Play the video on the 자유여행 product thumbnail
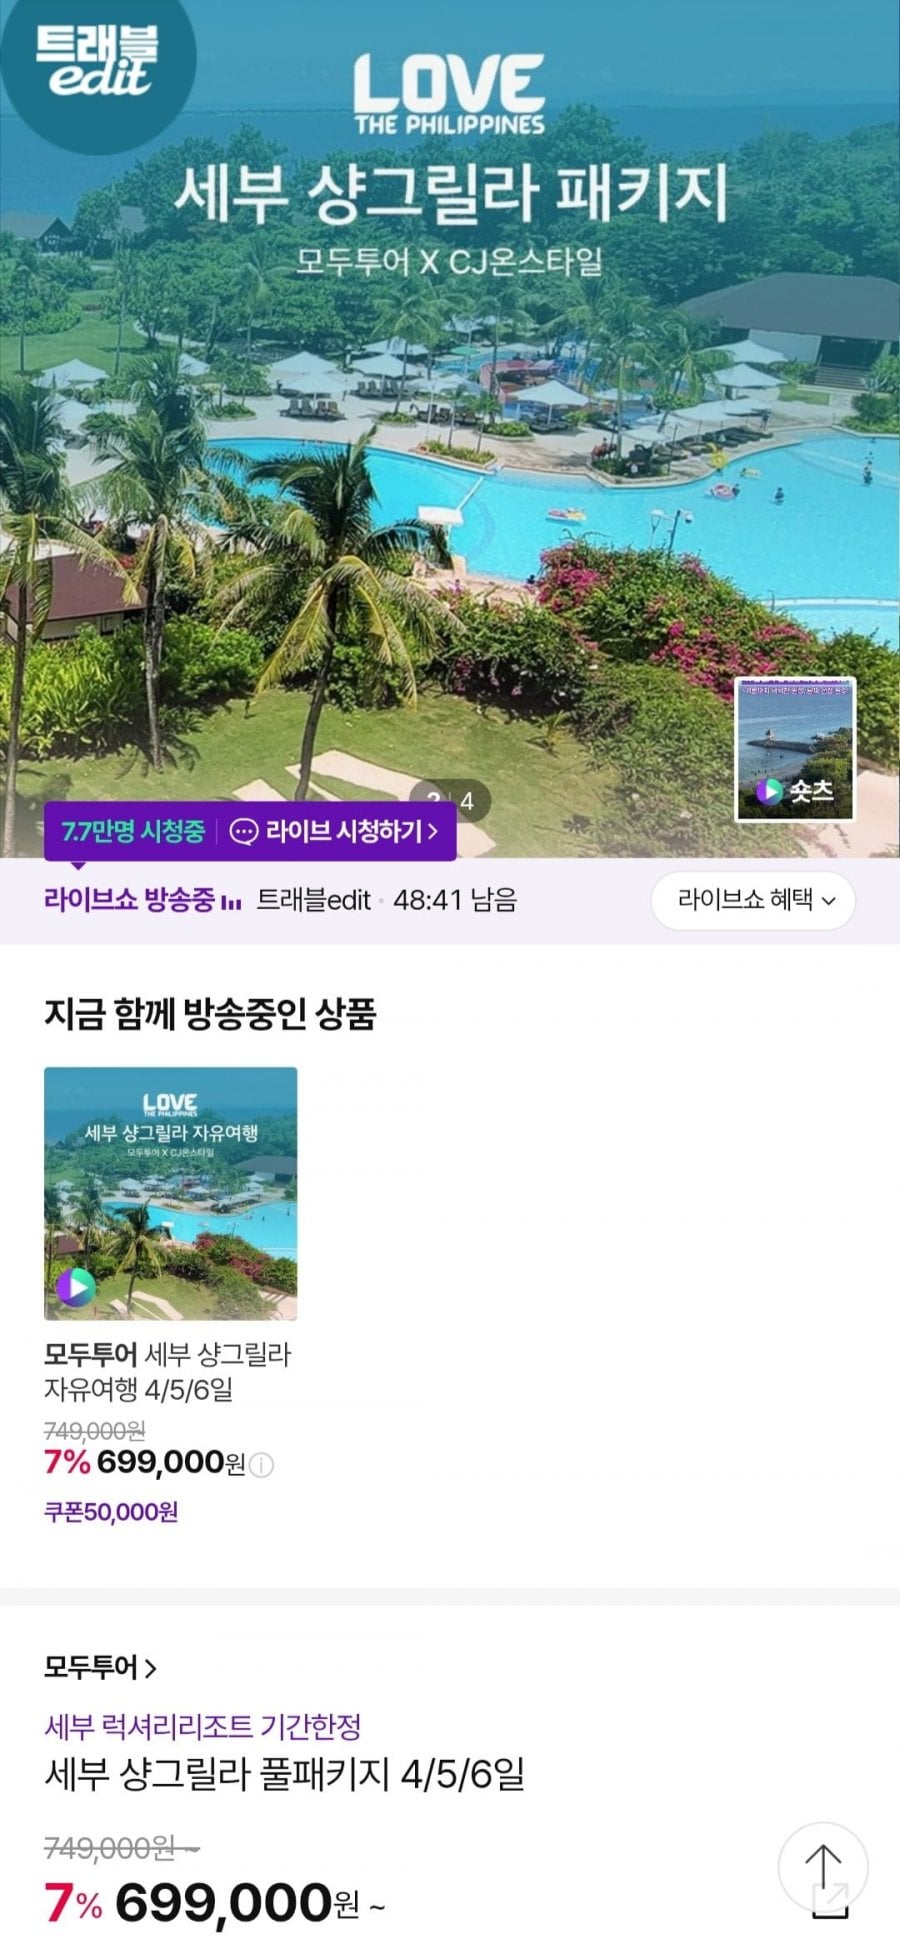The width and height of the screenshot is (900, 1939). (x=76, y=1287)
